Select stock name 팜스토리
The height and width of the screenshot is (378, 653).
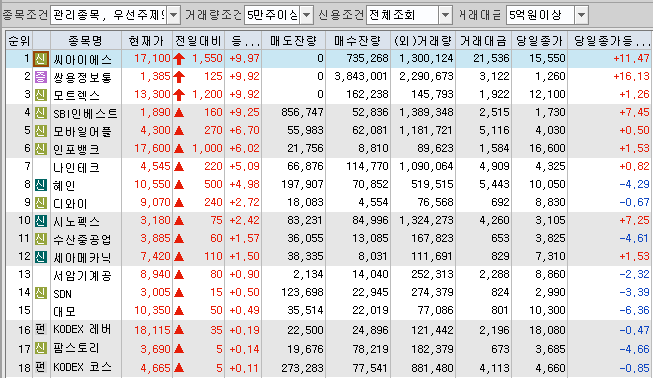pos(77,348)
